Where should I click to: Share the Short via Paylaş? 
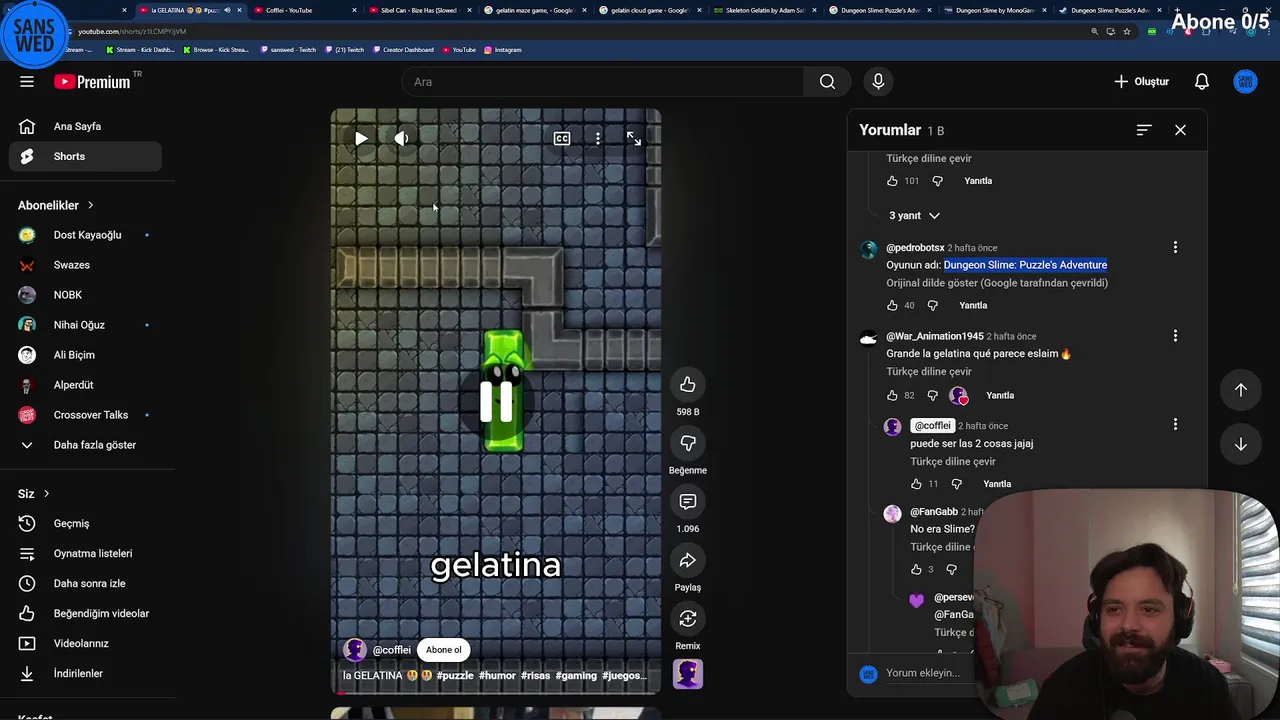click(x=688, y=561)
